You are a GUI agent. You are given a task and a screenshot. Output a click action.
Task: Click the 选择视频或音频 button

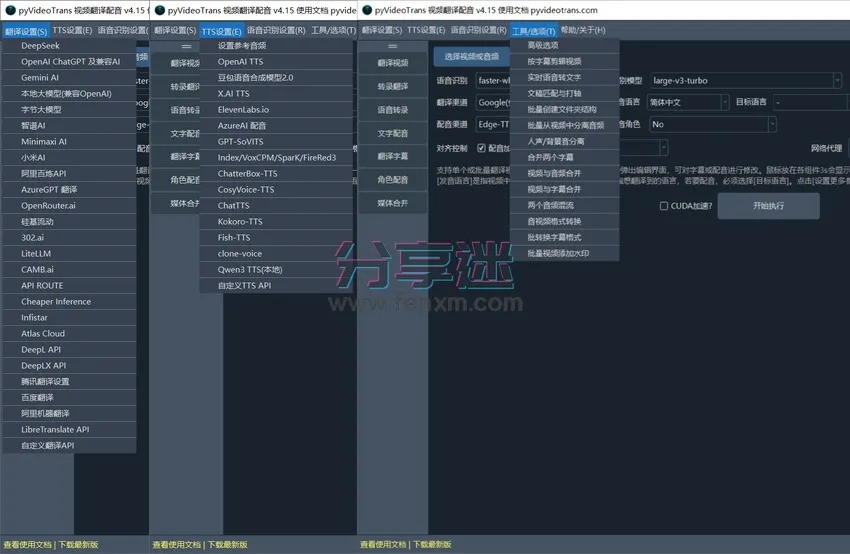(472, 56)
